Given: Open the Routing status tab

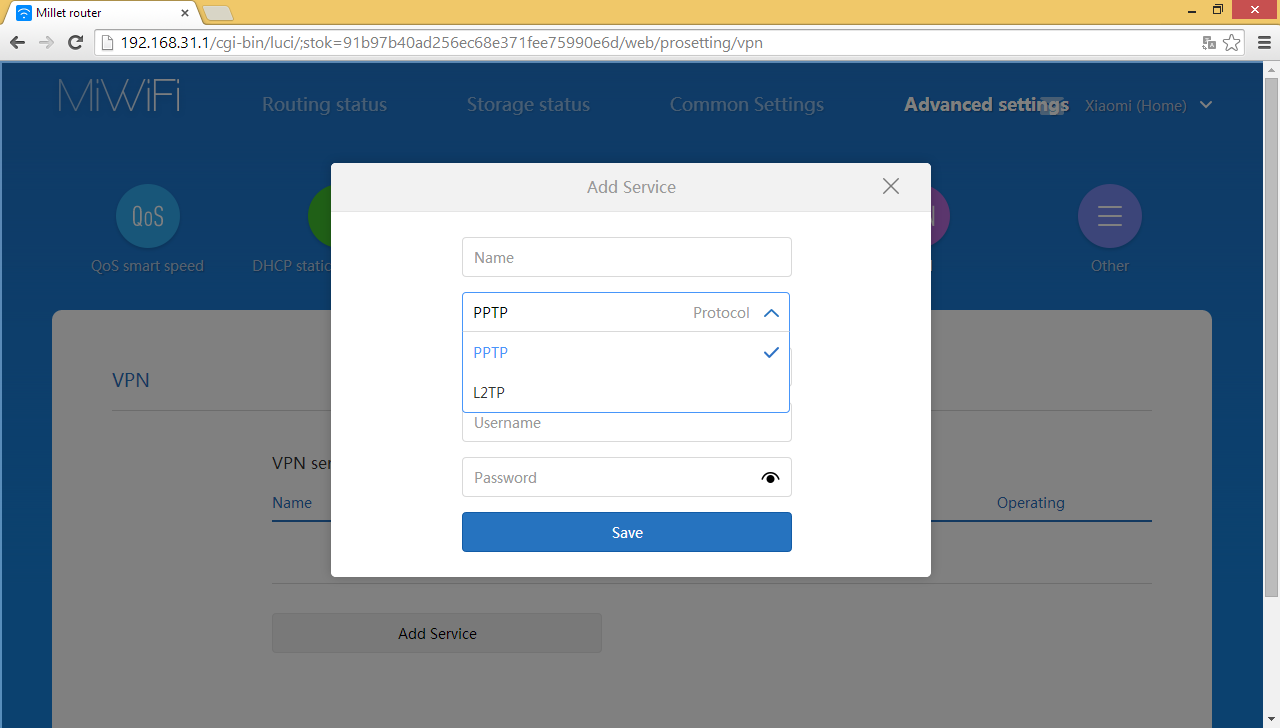Looking at the screenshot, I should [324, 105].
